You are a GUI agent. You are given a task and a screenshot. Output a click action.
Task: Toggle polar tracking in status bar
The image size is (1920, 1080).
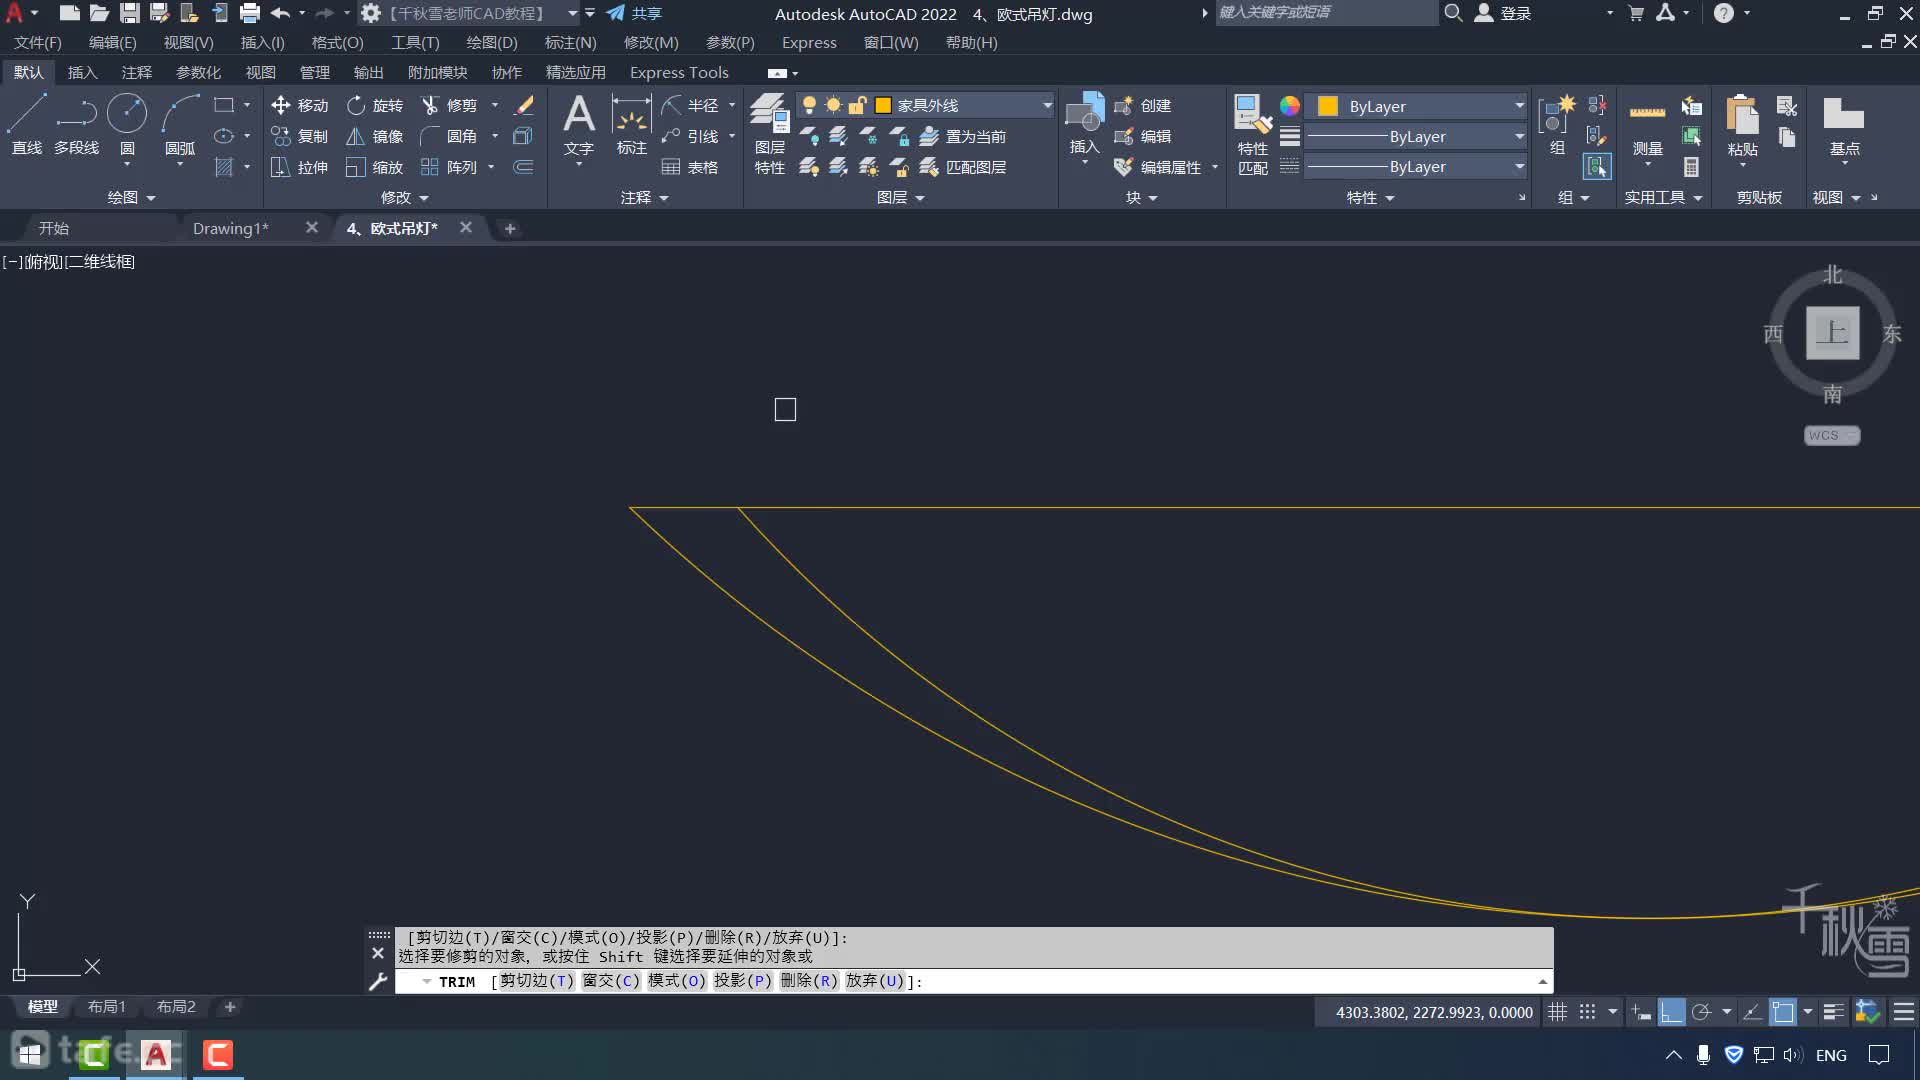pyautogui.click(x=1701, y=1012)
